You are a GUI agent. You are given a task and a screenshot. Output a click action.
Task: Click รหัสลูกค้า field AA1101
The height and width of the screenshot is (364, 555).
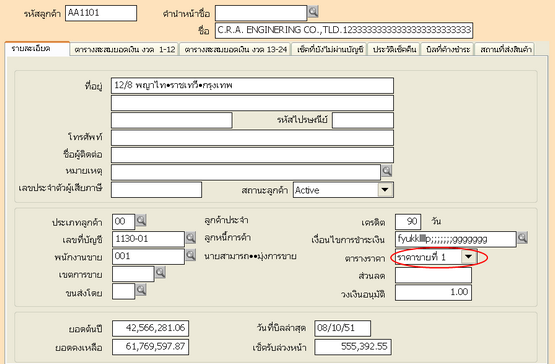point(101,13)
